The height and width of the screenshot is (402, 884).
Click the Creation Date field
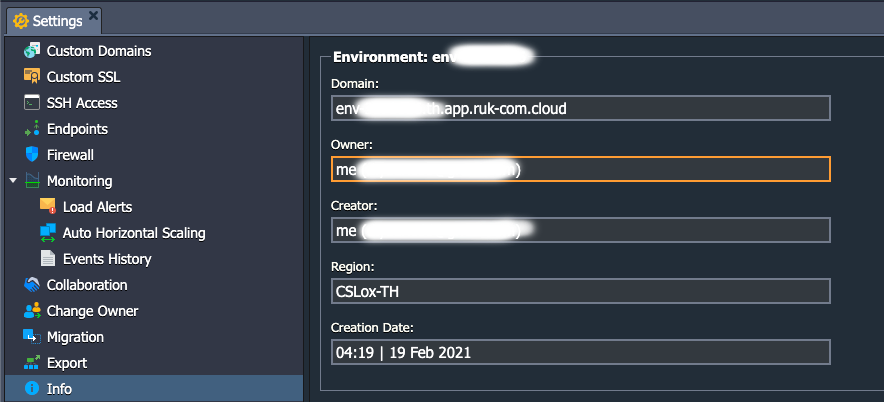581,352
